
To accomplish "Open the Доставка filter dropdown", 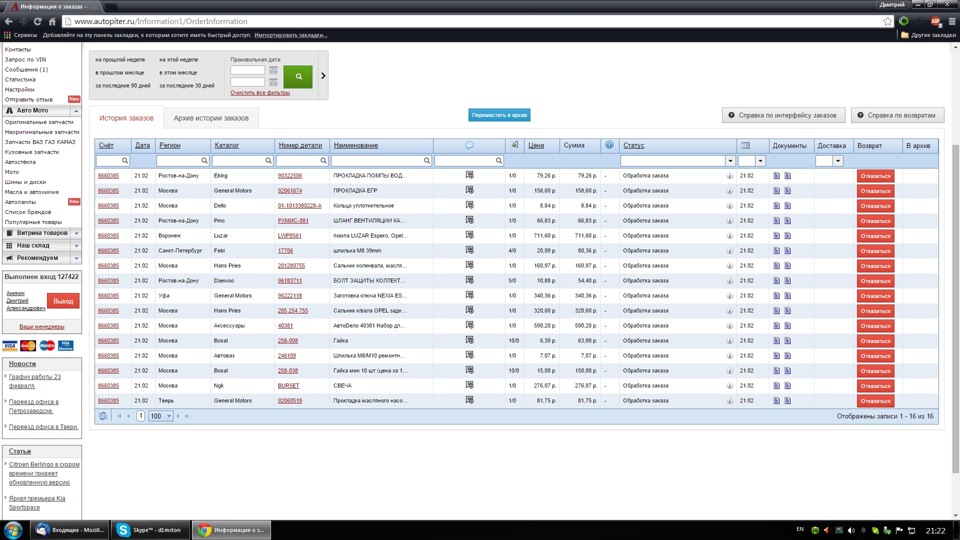I will point(838,160).
